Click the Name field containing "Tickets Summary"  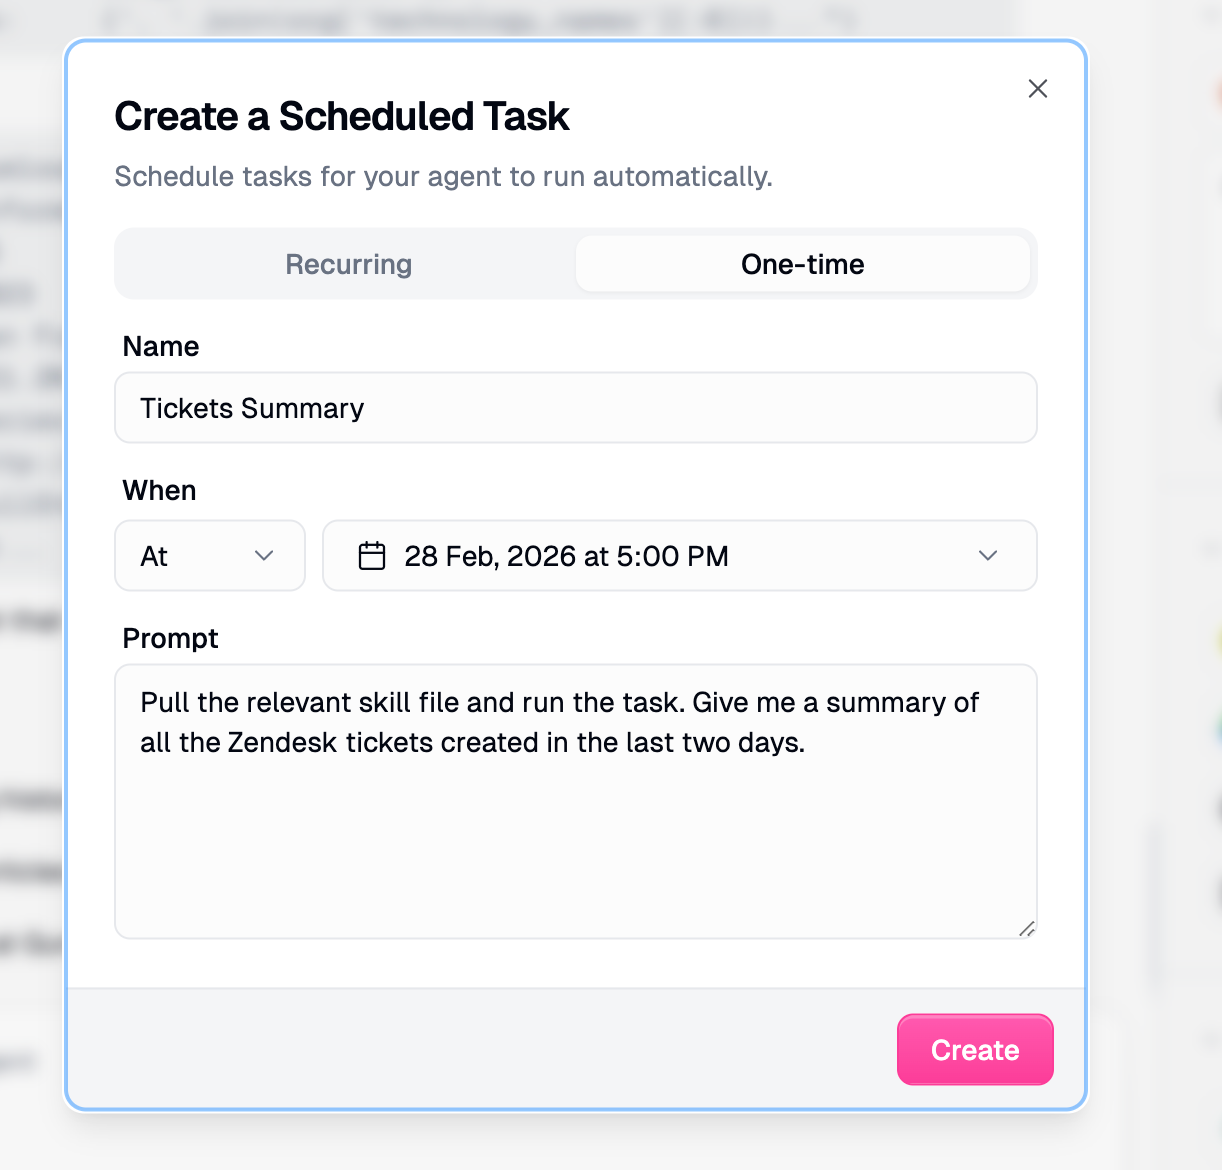576,408
